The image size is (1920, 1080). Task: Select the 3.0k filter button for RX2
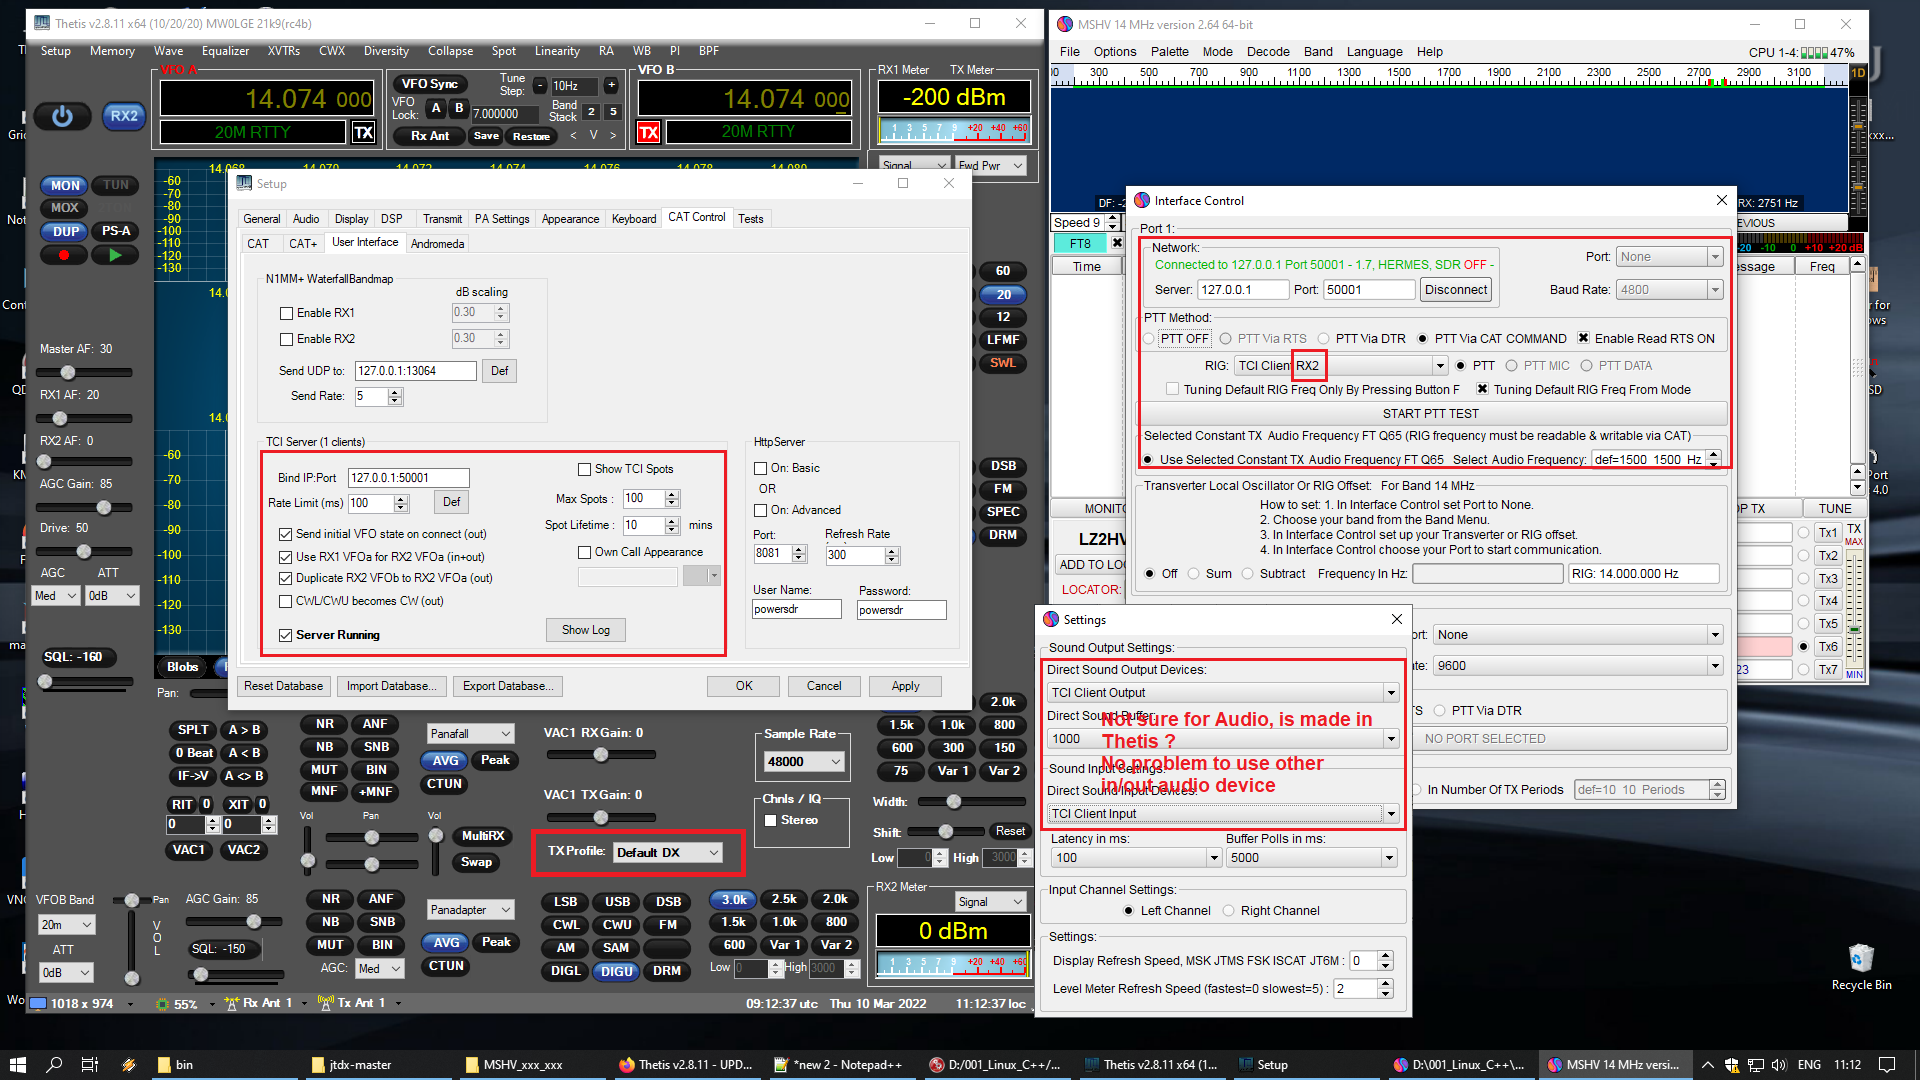pyautogui.click(x=734, y=899)
